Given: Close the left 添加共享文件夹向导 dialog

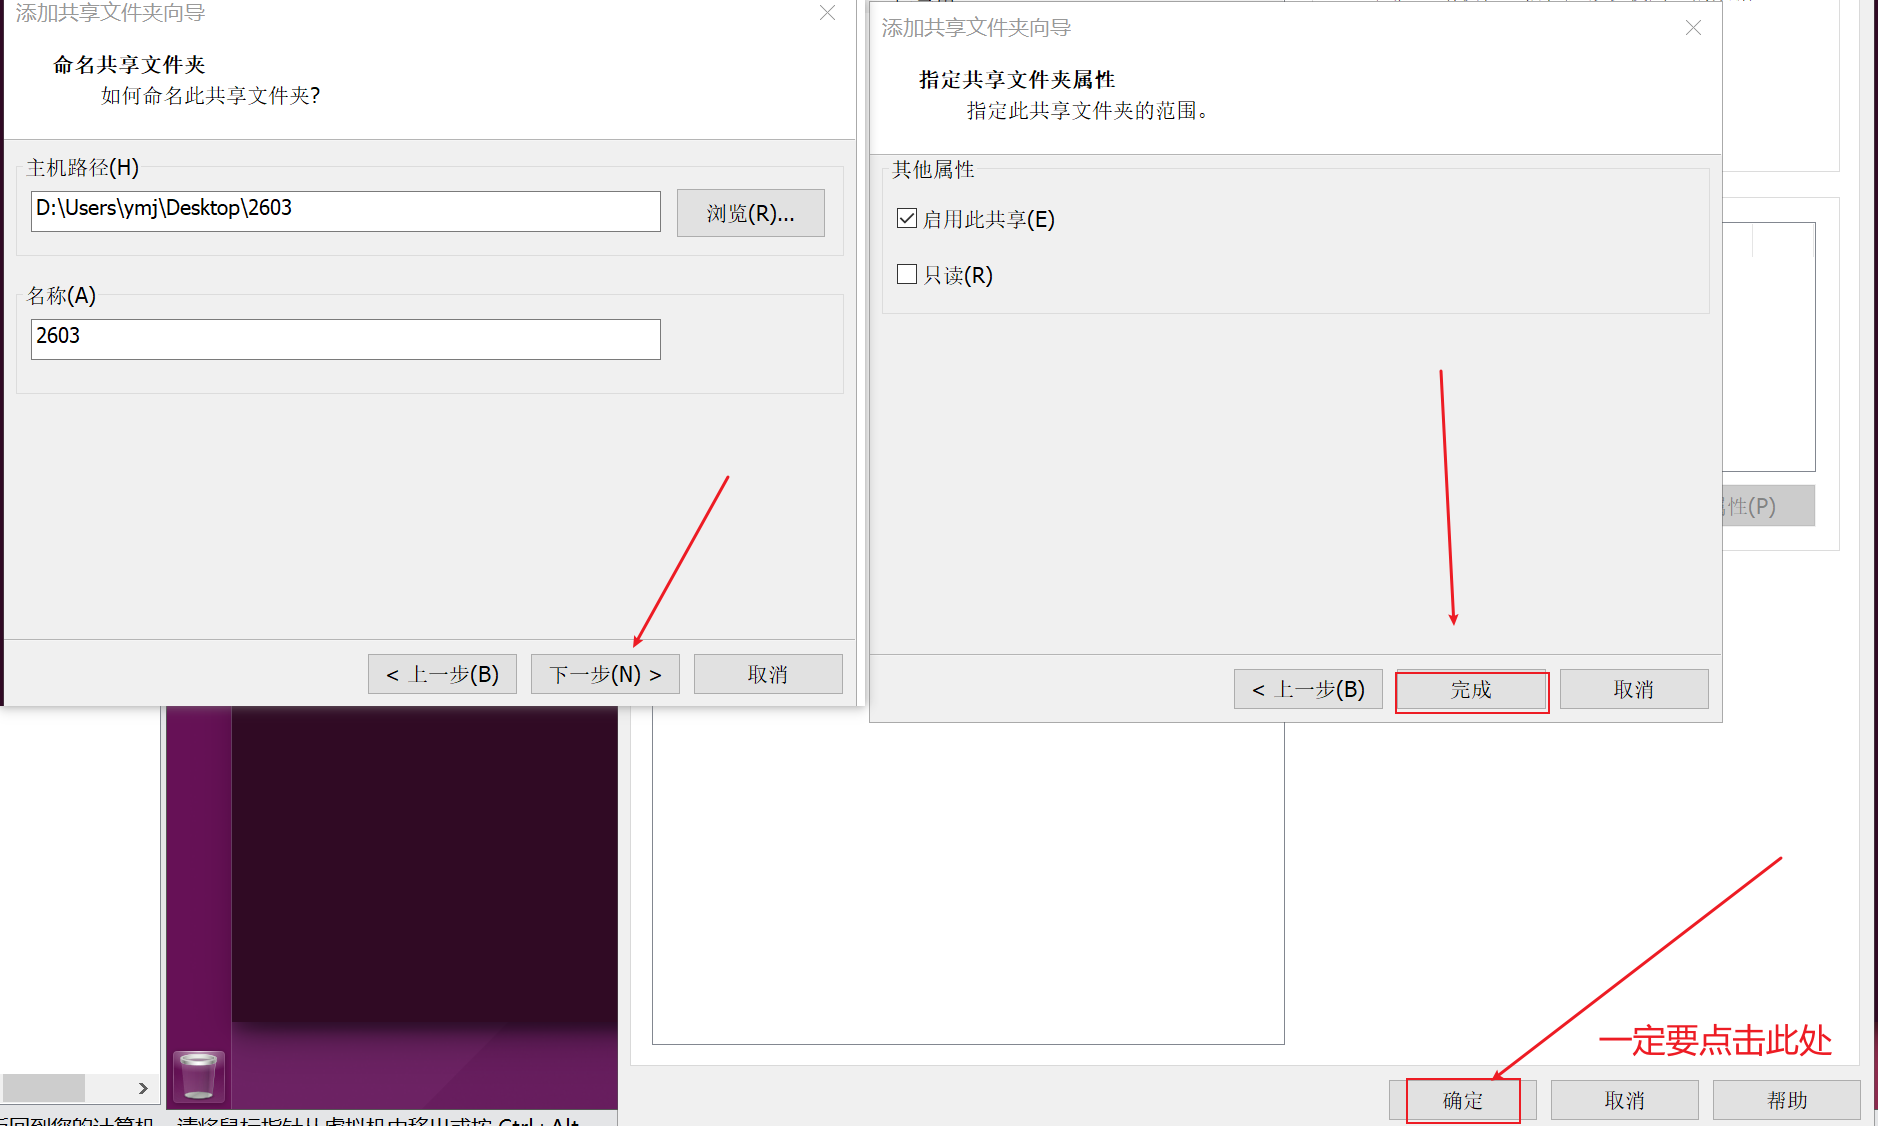Looking at the screenshot, I should (827, 13).
